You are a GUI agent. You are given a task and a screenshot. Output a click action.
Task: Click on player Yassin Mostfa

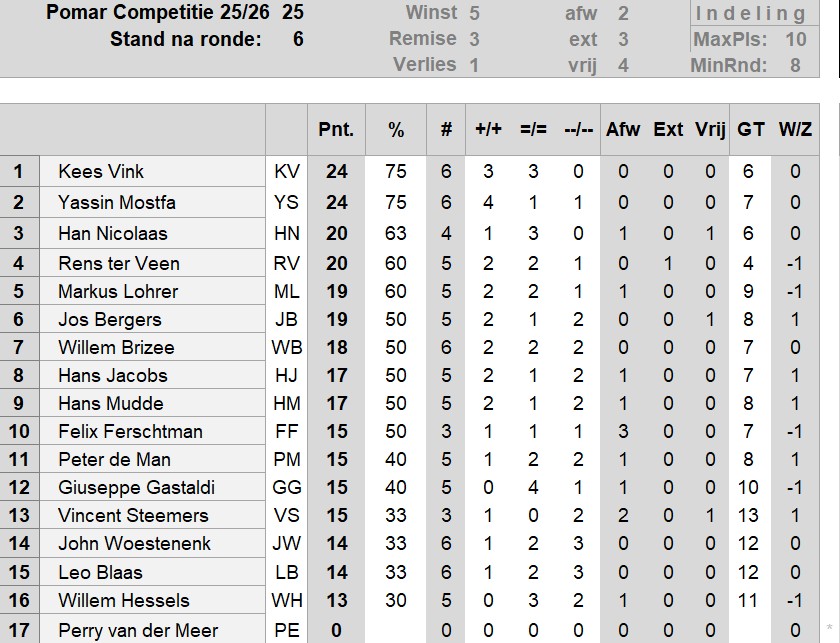click(117, 202)
